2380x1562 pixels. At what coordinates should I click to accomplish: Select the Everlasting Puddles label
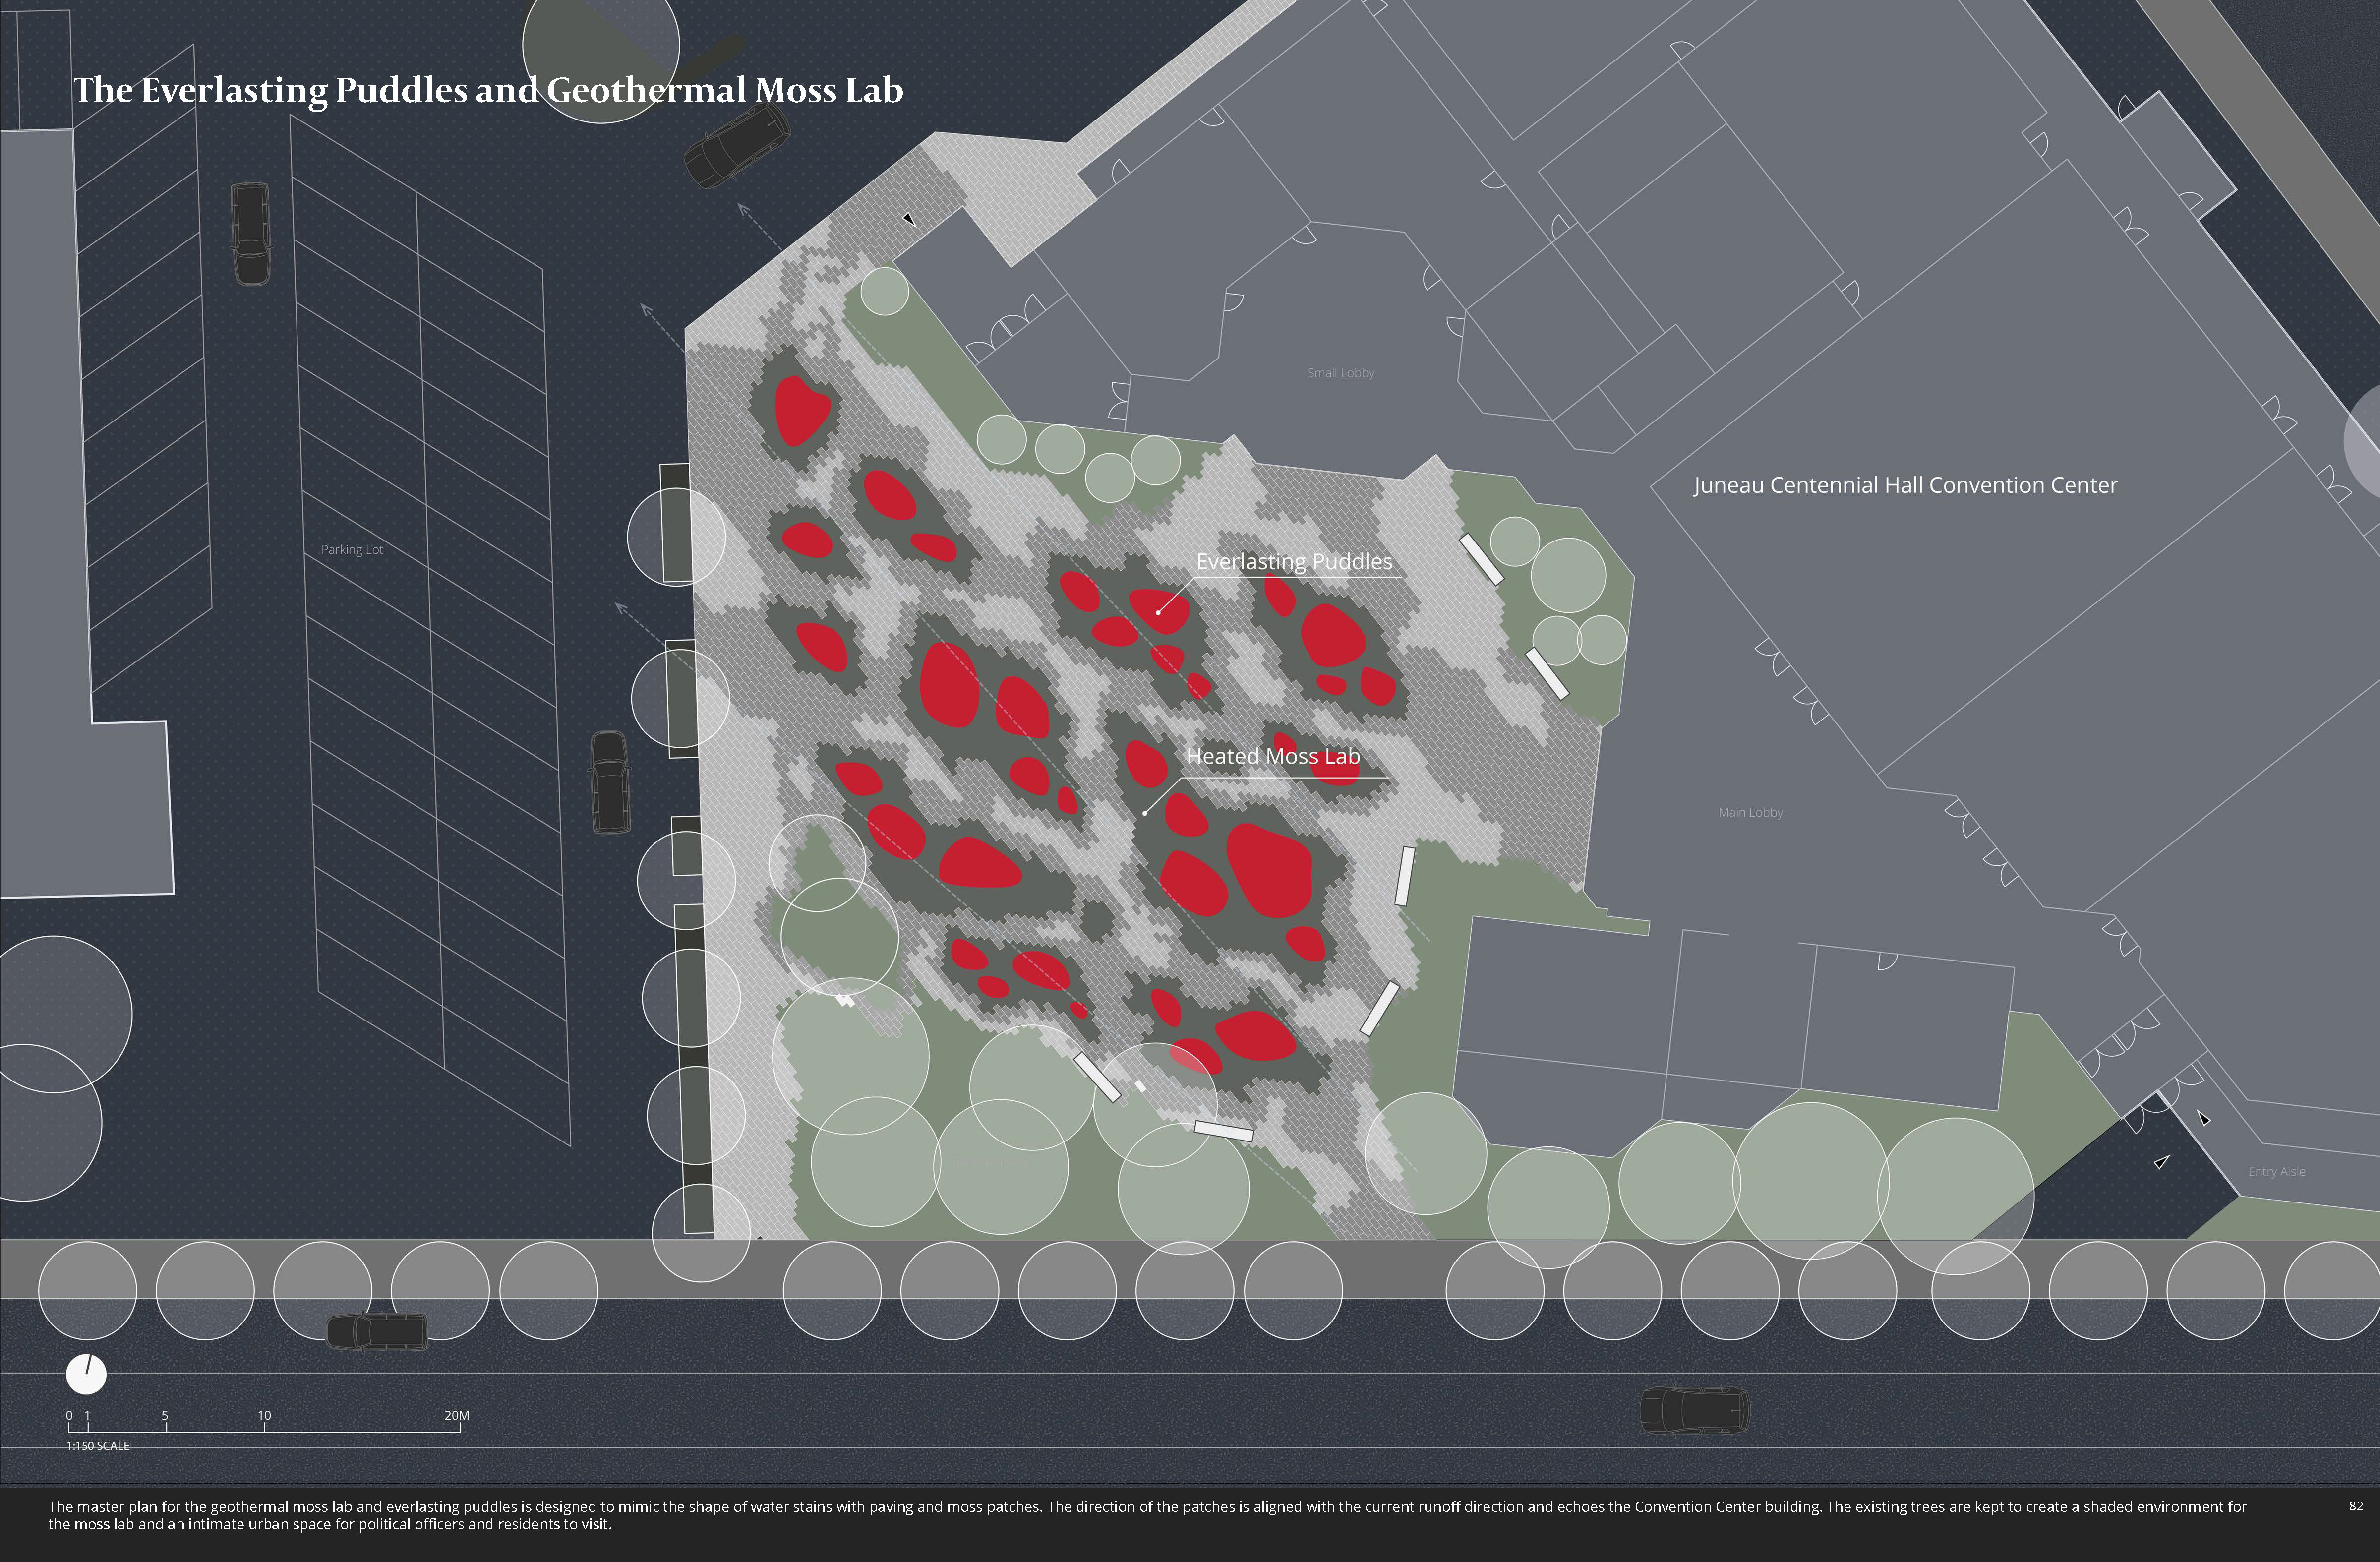[1294, 562]
